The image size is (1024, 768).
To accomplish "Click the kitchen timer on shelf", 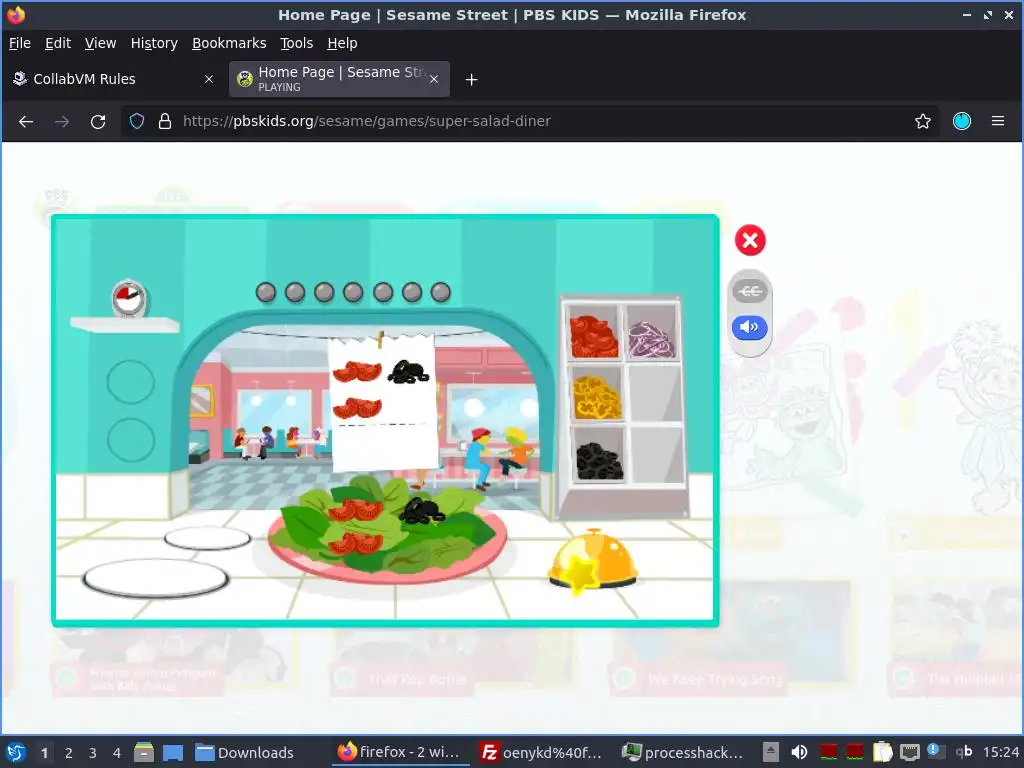I will [x=129, y=298].
